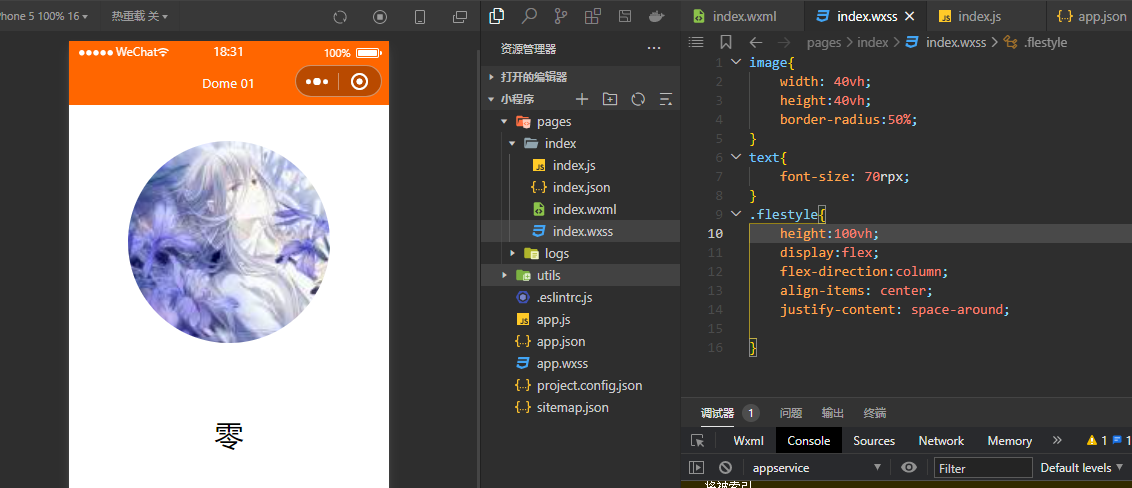Open the Default levels dropdown

pyautogui.click(x=1081, y=468)
